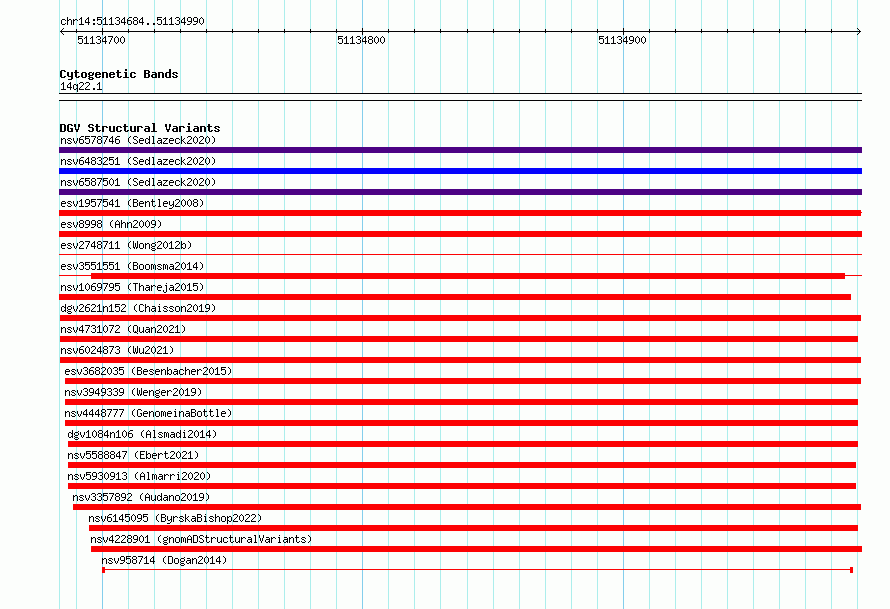Open the dgv1084n106 (Alsmadi2014) label
The width and height of the screenshot is (890, 609).
tap(142, 434)
